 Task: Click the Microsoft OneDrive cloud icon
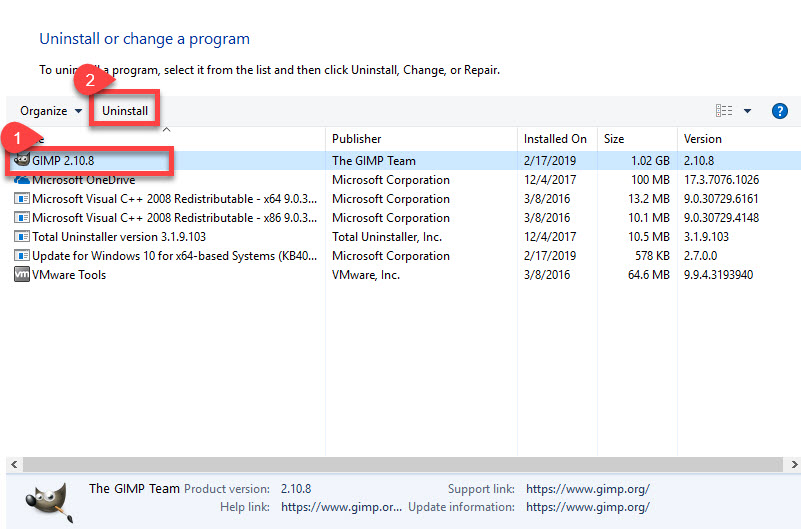21,180
